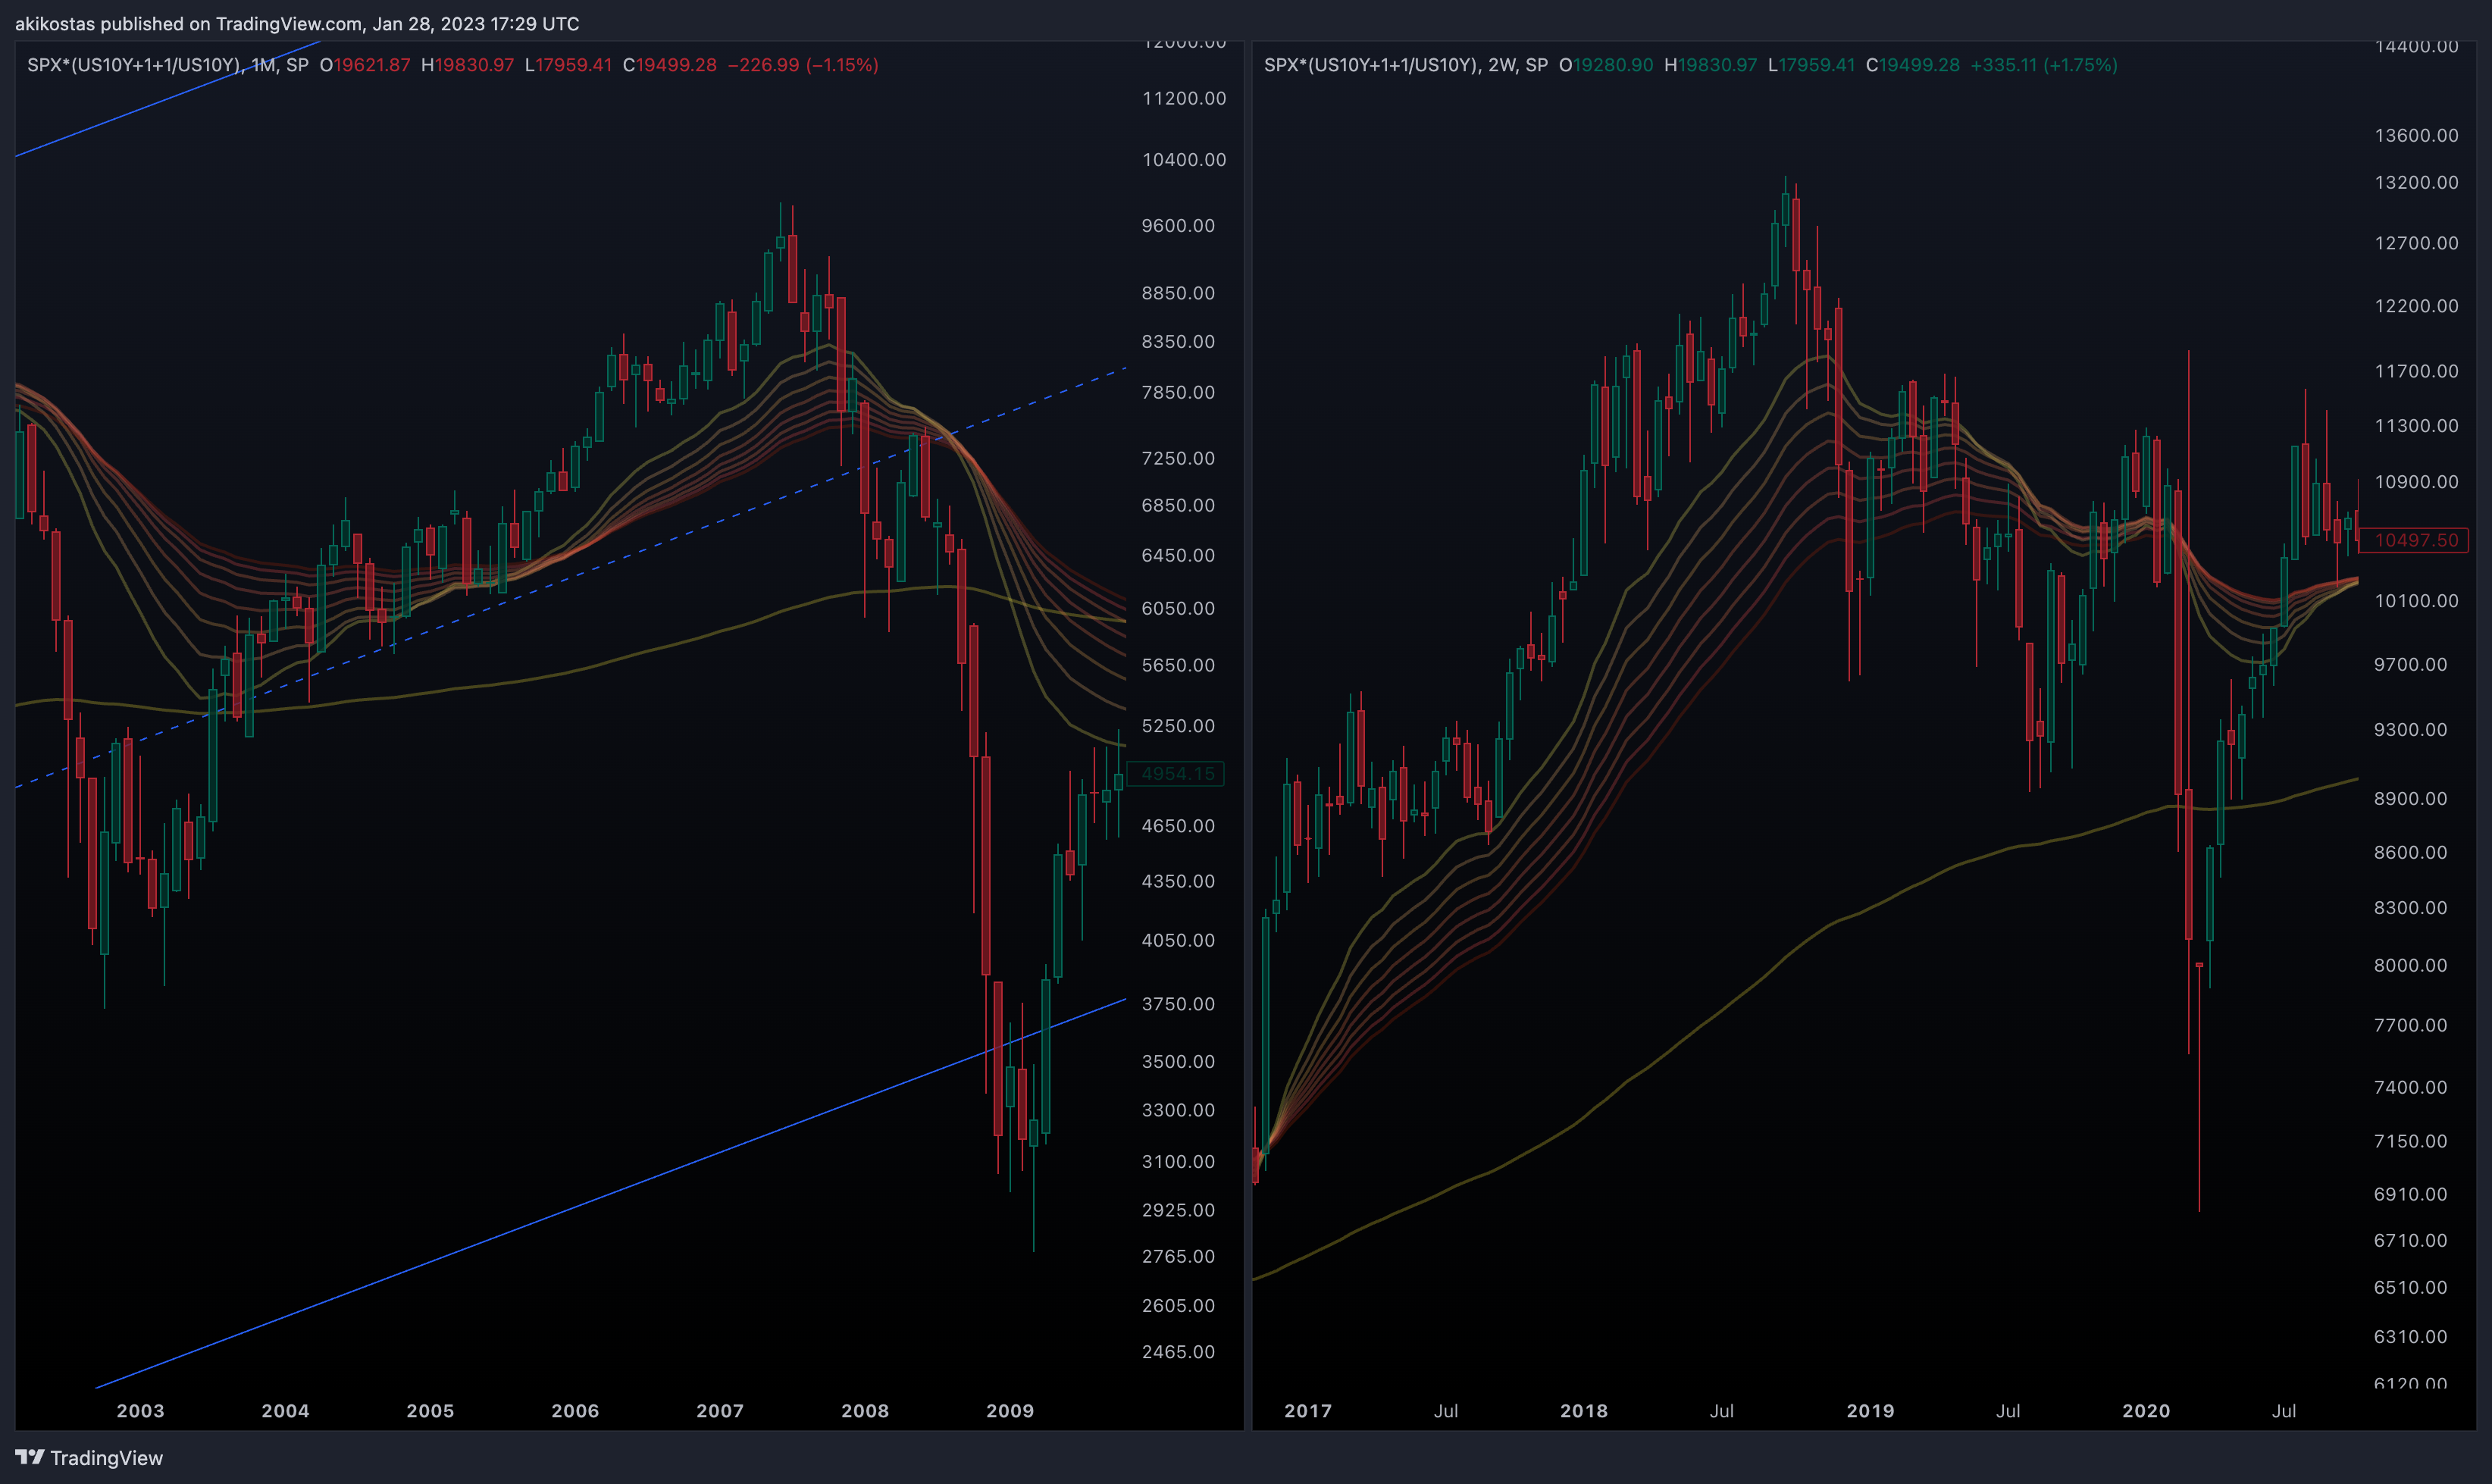Click the 7150.00 price level on right axis

point(2410,1141)
